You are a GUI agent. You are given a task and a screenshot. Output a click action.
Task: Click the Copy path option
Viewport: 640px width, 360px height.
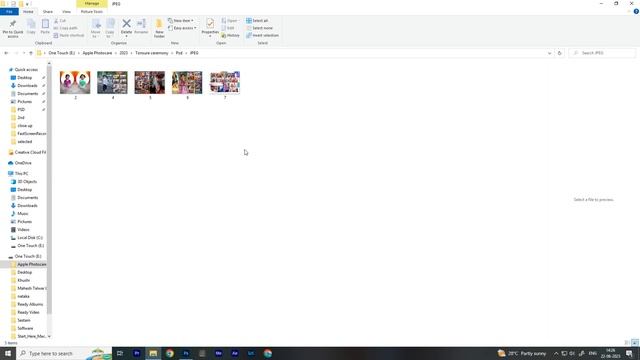(x=65, y=28)
